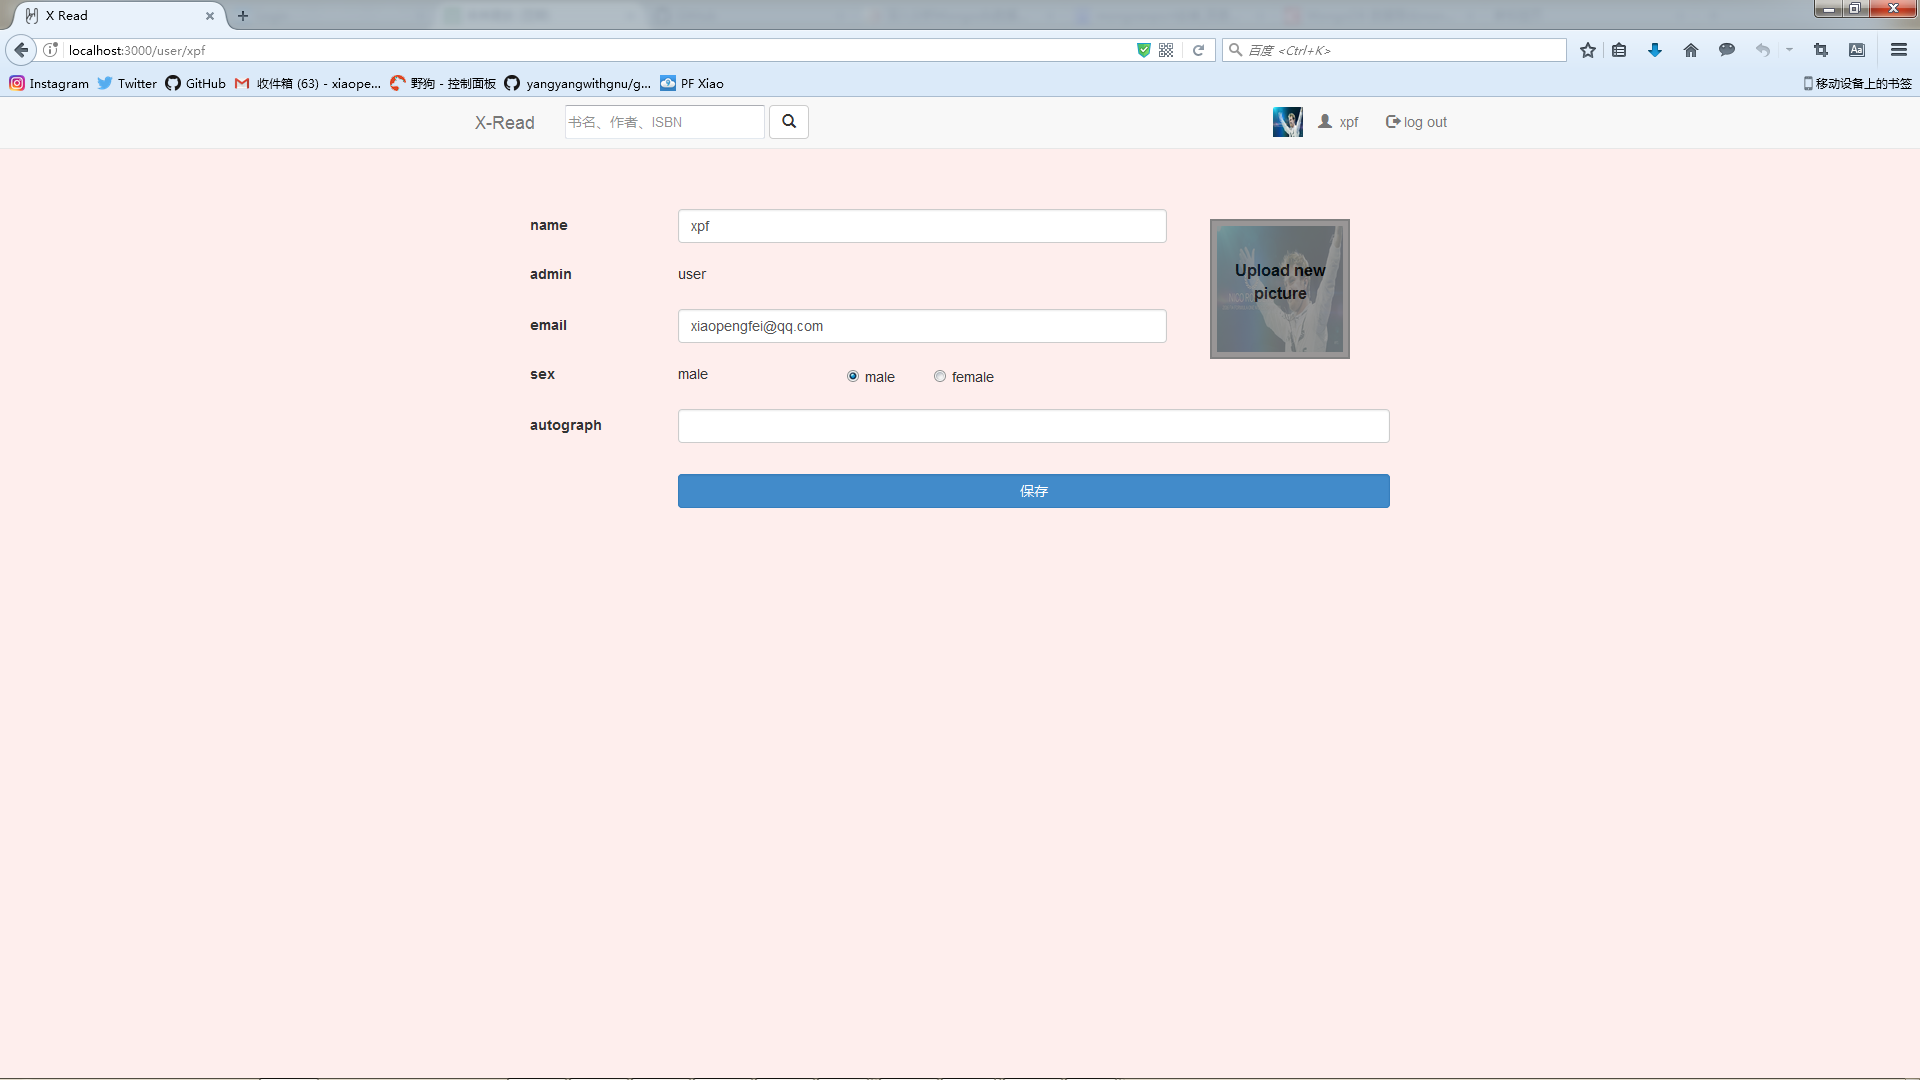Go to X-Read home brand link
This screenshot has width=1920, height=1080.
(x=505, y=123)
